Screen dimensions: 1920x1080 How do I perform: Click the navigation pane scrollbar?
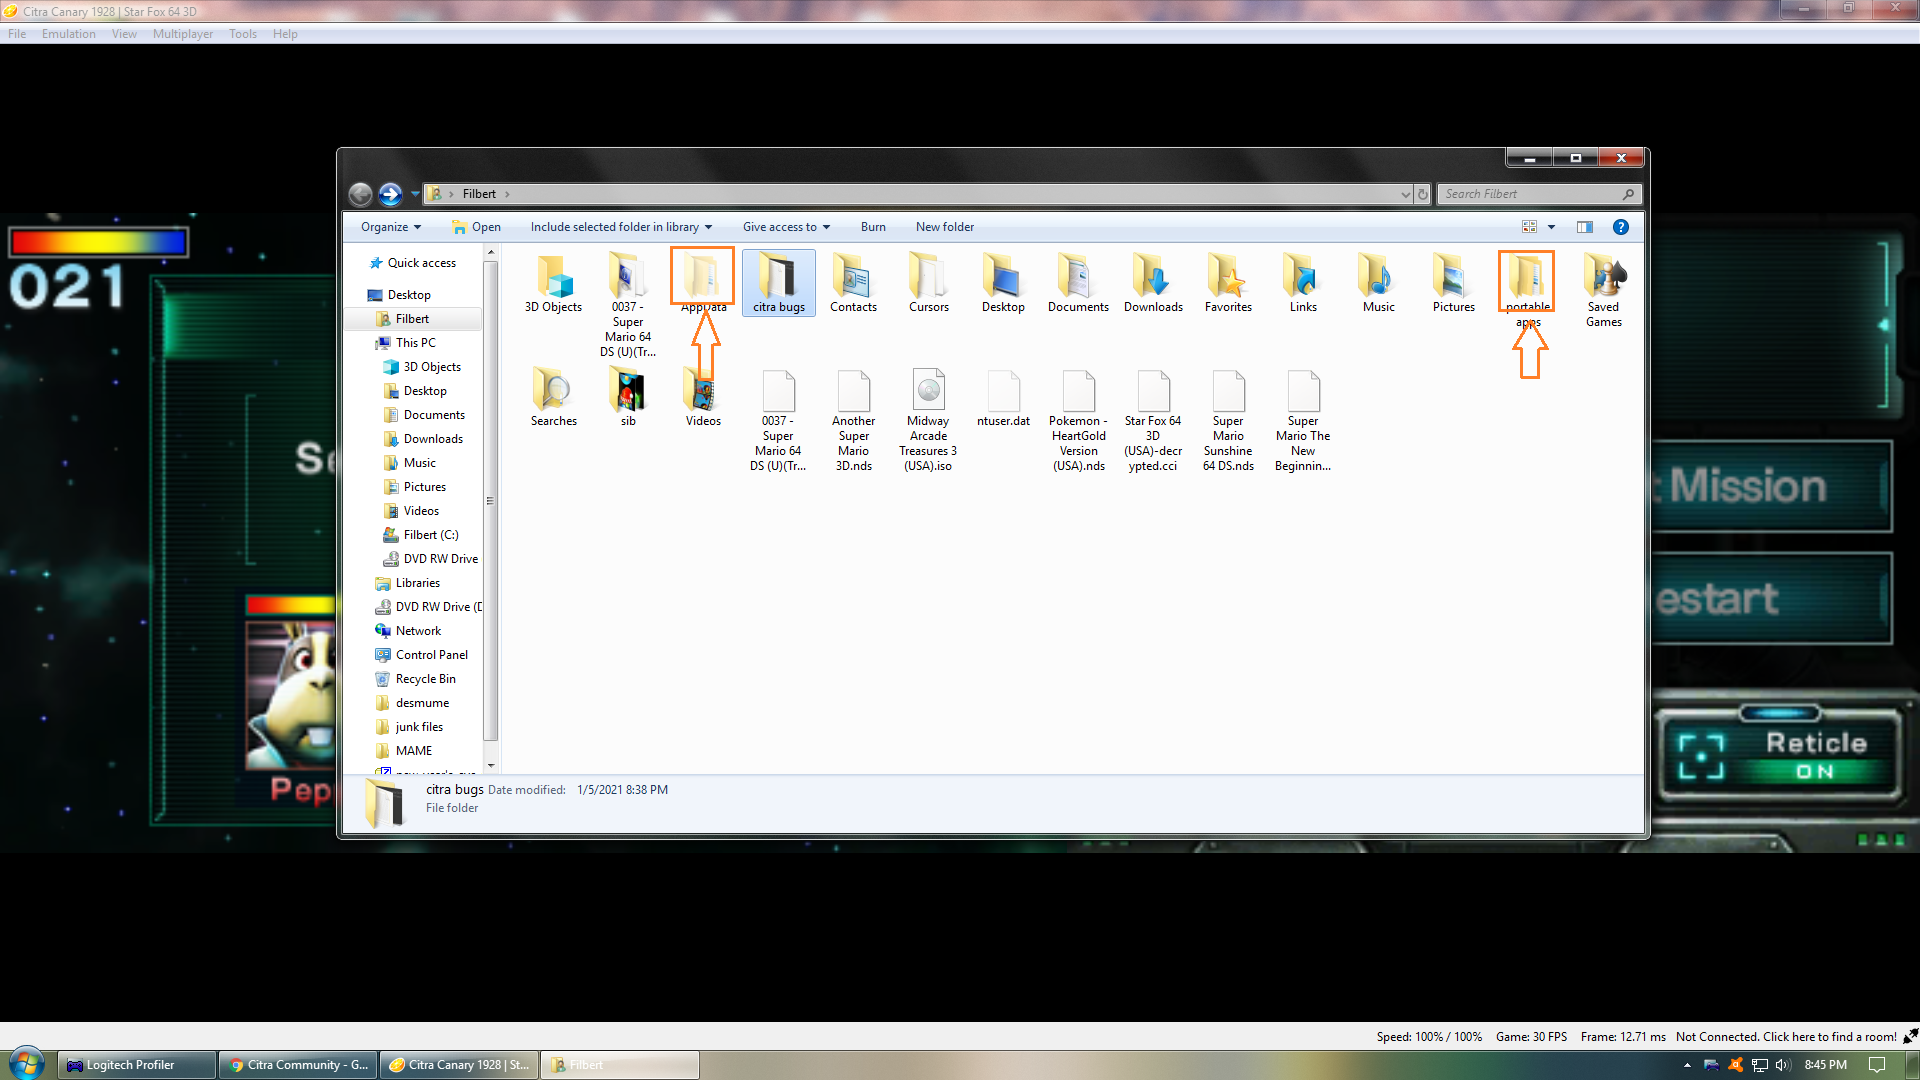pos(490,500)
